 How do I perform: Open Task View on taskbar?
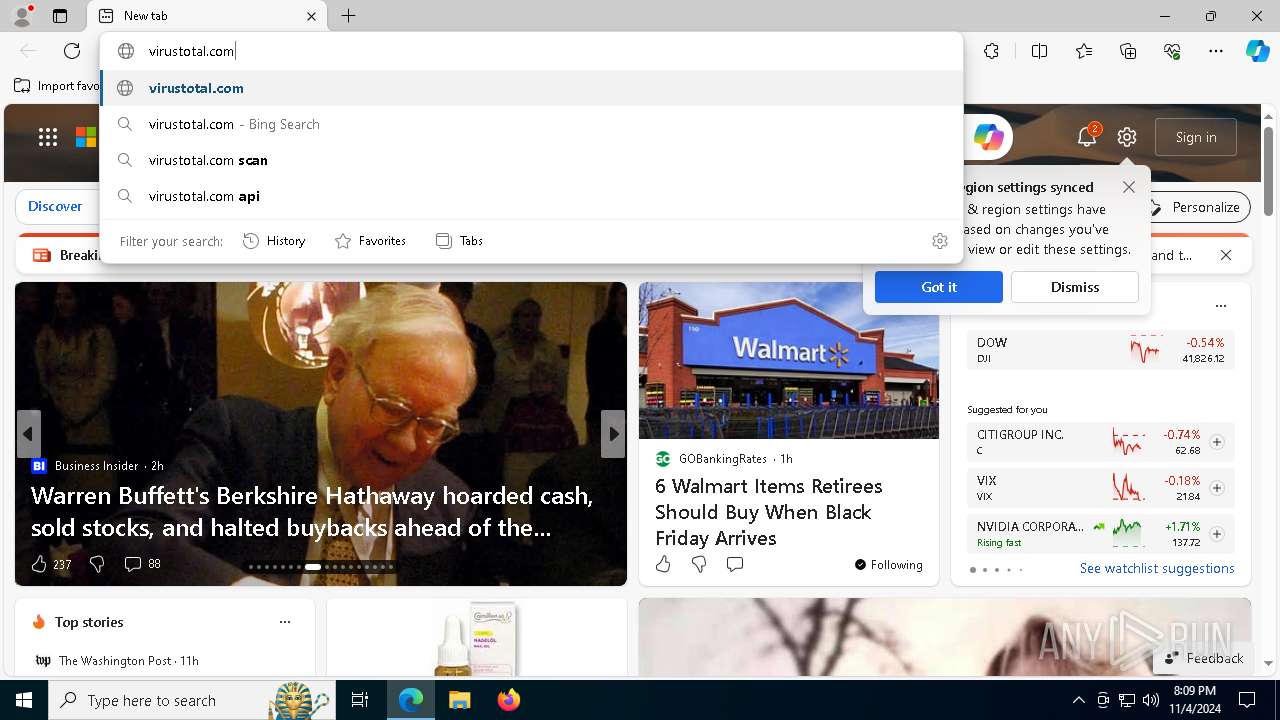(360, 700)
